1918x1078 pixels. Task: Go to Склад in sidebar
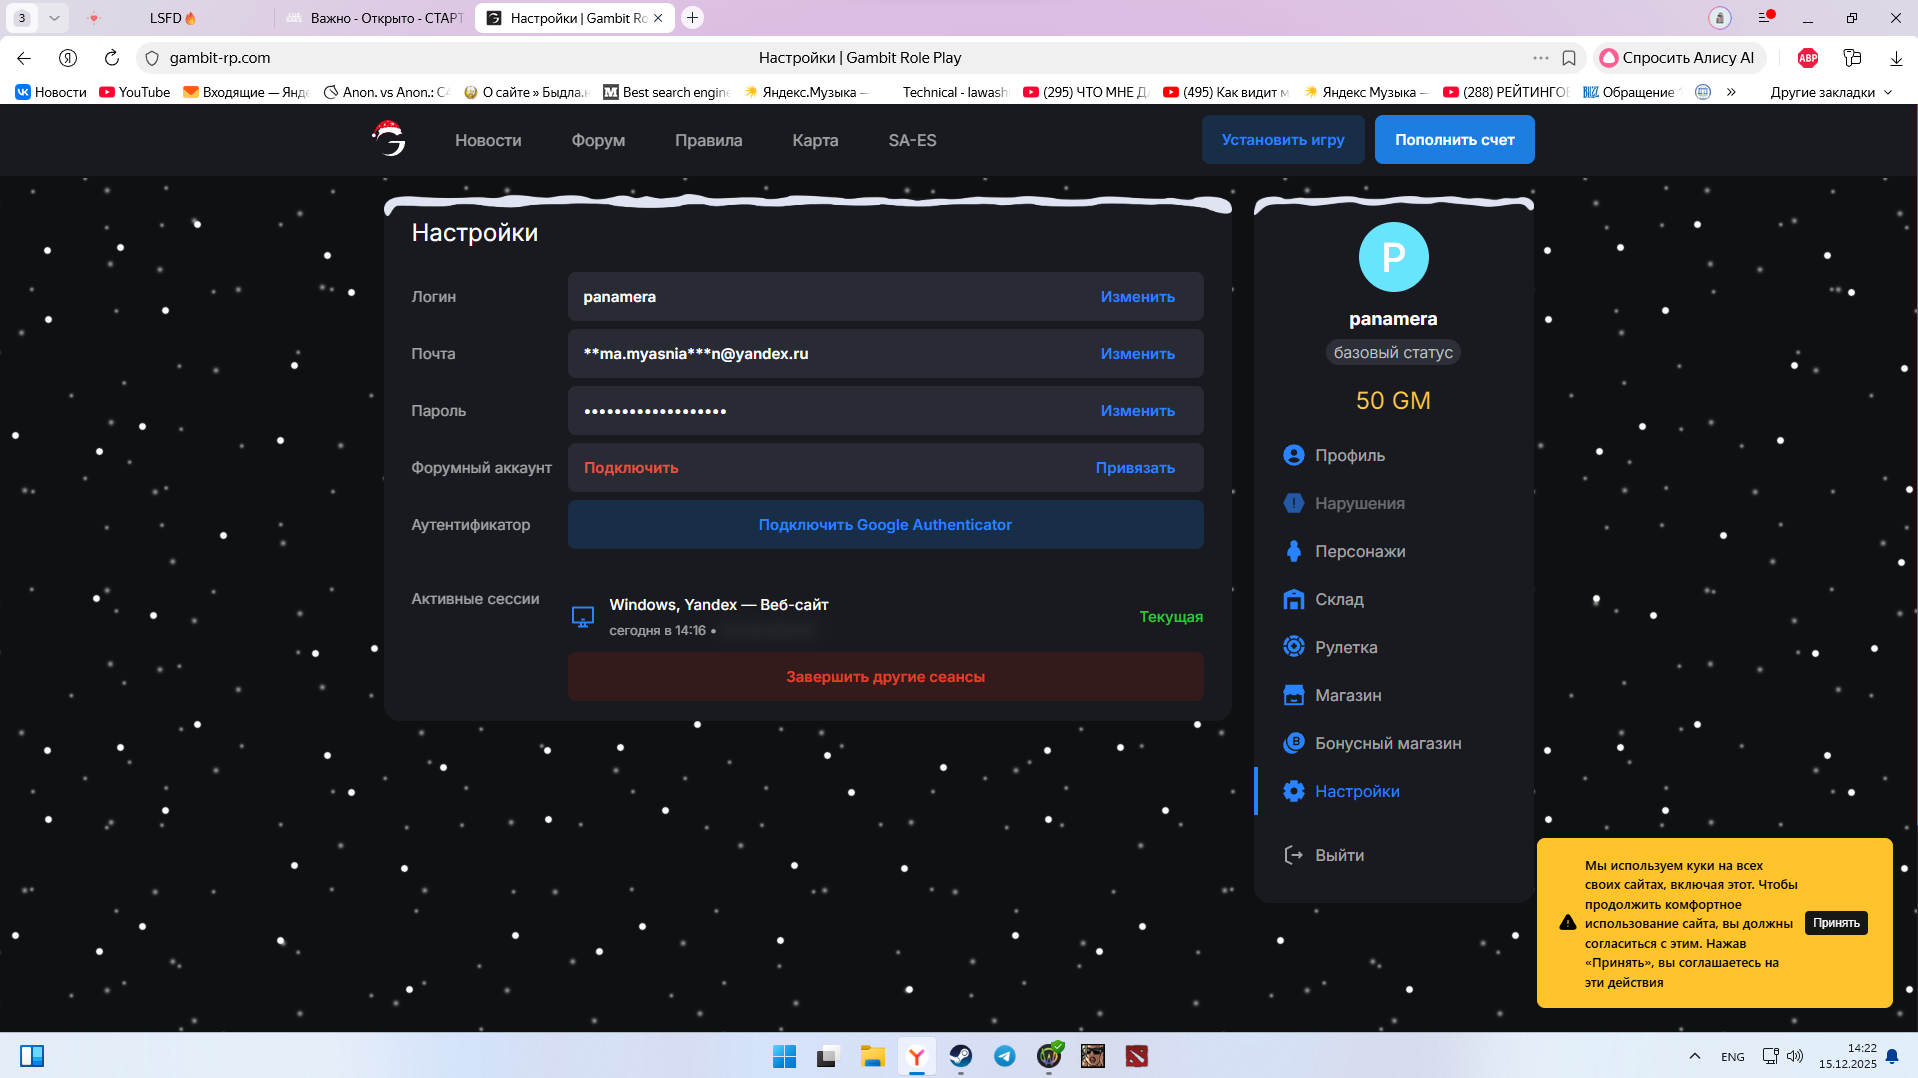click(x=1338, y=599)
